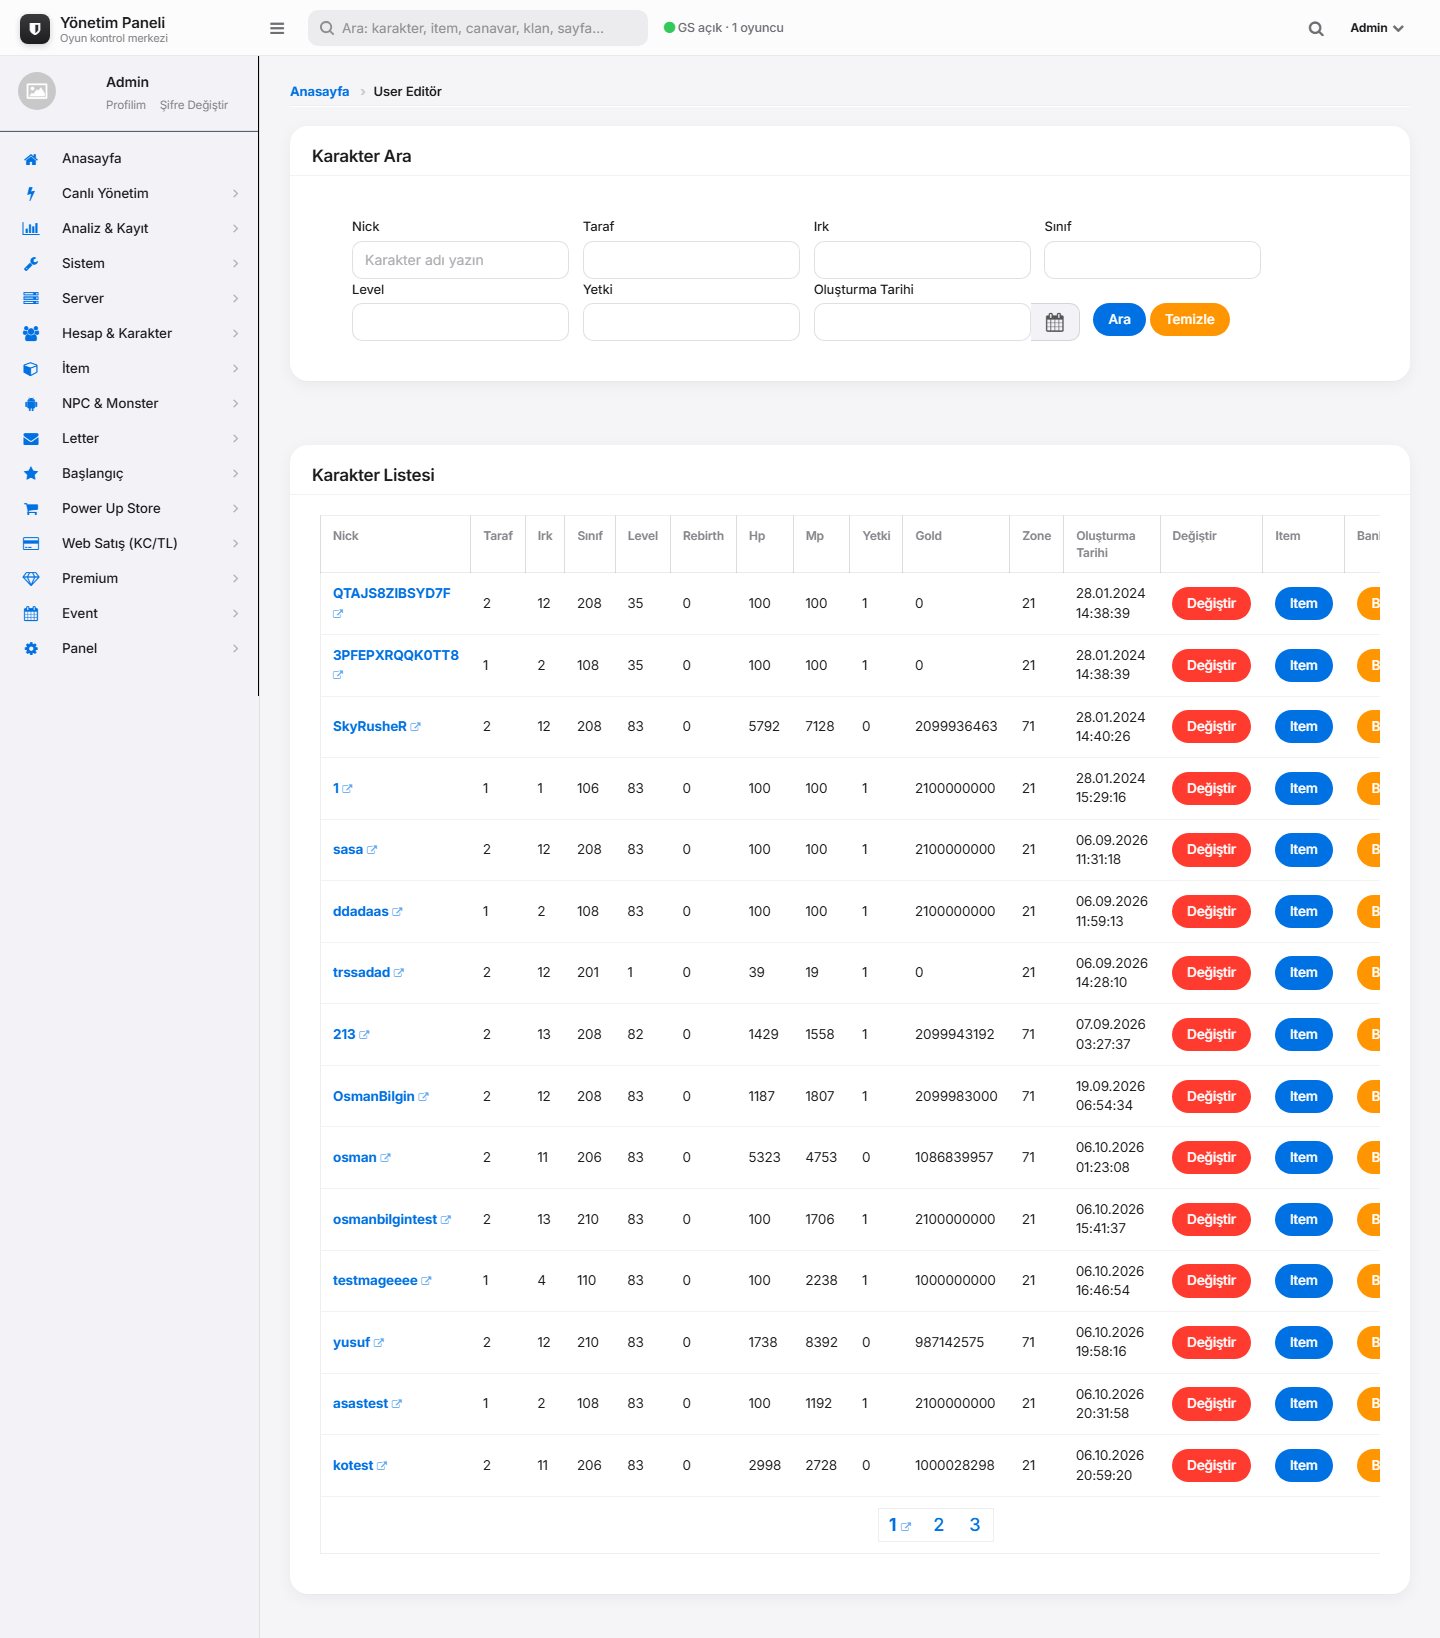Click Item button for yusuf row
This screenshot has width=1440, height=1638.
pos(1303,1343)
